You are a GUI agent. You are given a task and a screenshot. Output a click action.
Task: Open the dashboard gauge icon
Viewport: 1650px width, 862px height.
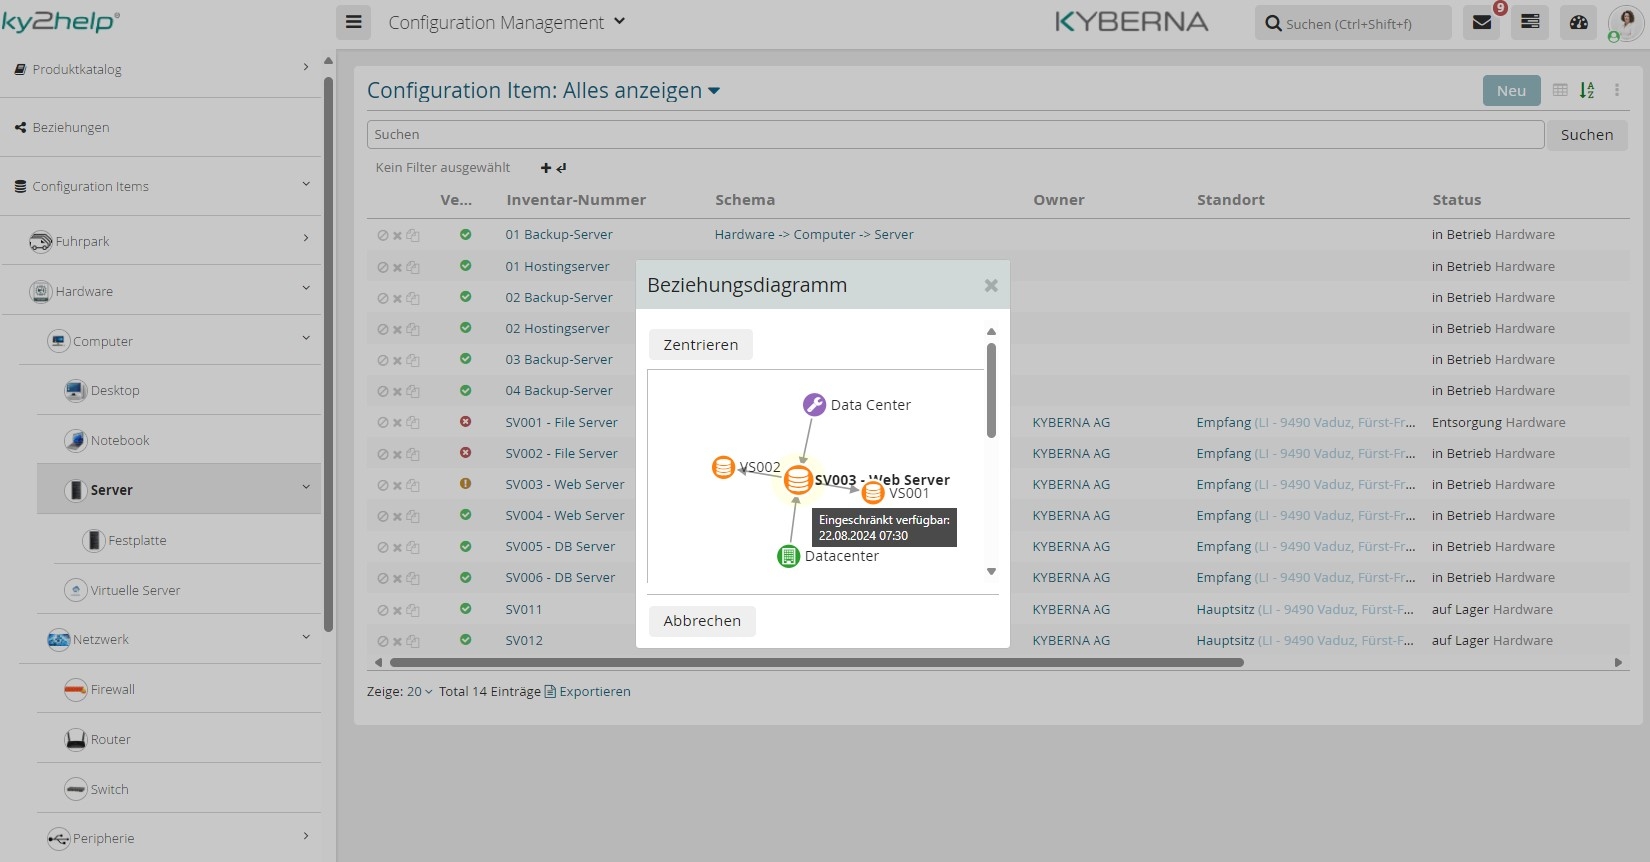(1579, 22)
